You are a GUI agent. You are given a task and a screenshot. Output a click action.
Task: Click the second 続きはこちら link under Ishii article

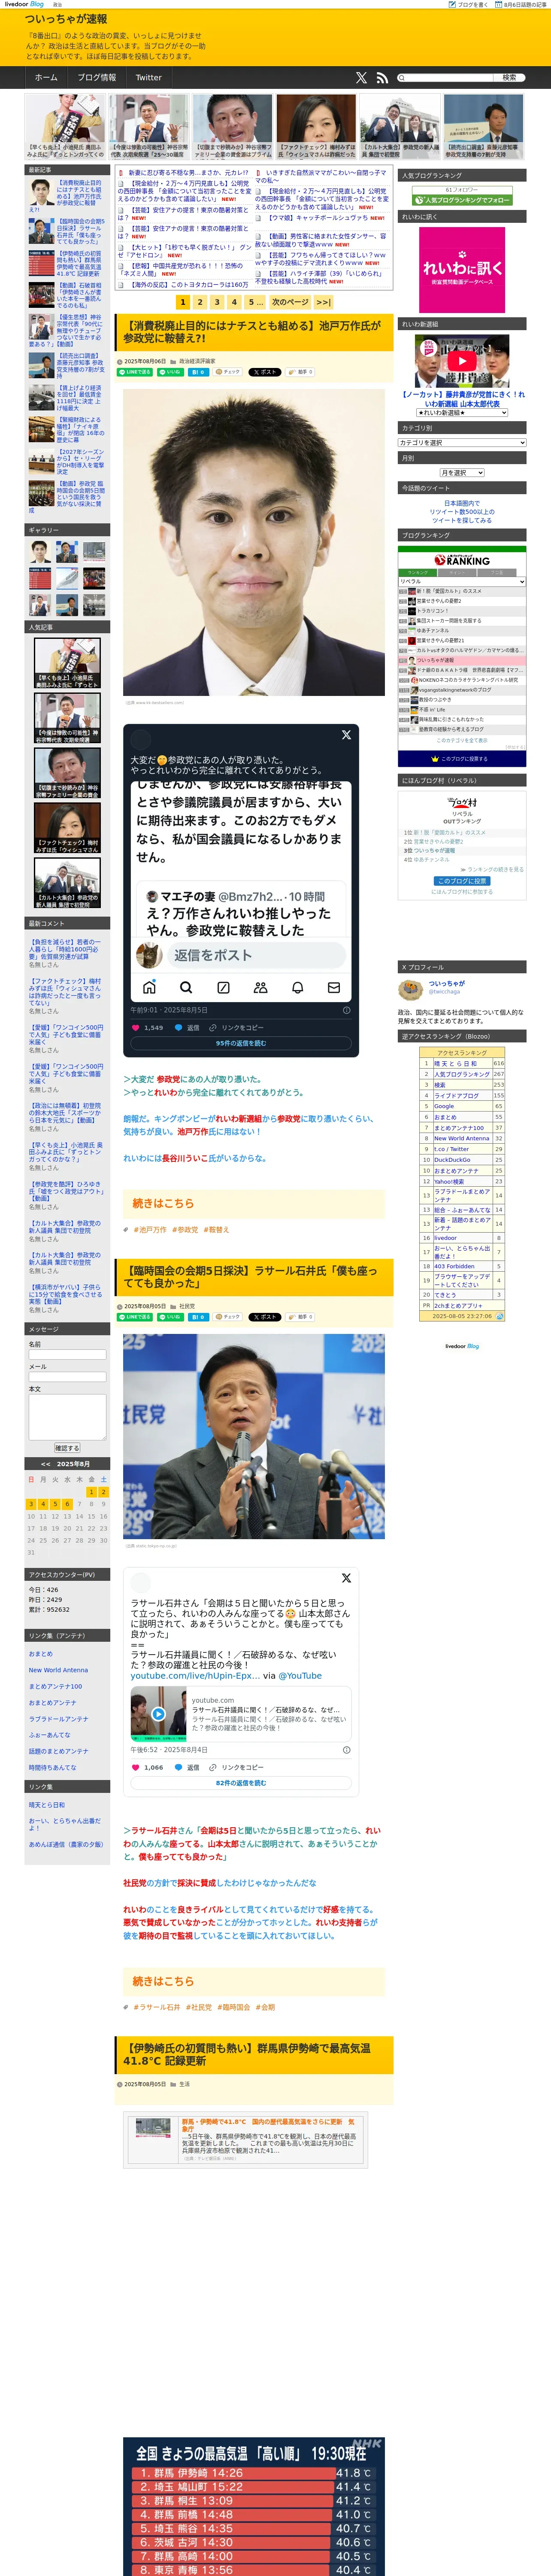pyautogui.click(x=163, y=1981)
